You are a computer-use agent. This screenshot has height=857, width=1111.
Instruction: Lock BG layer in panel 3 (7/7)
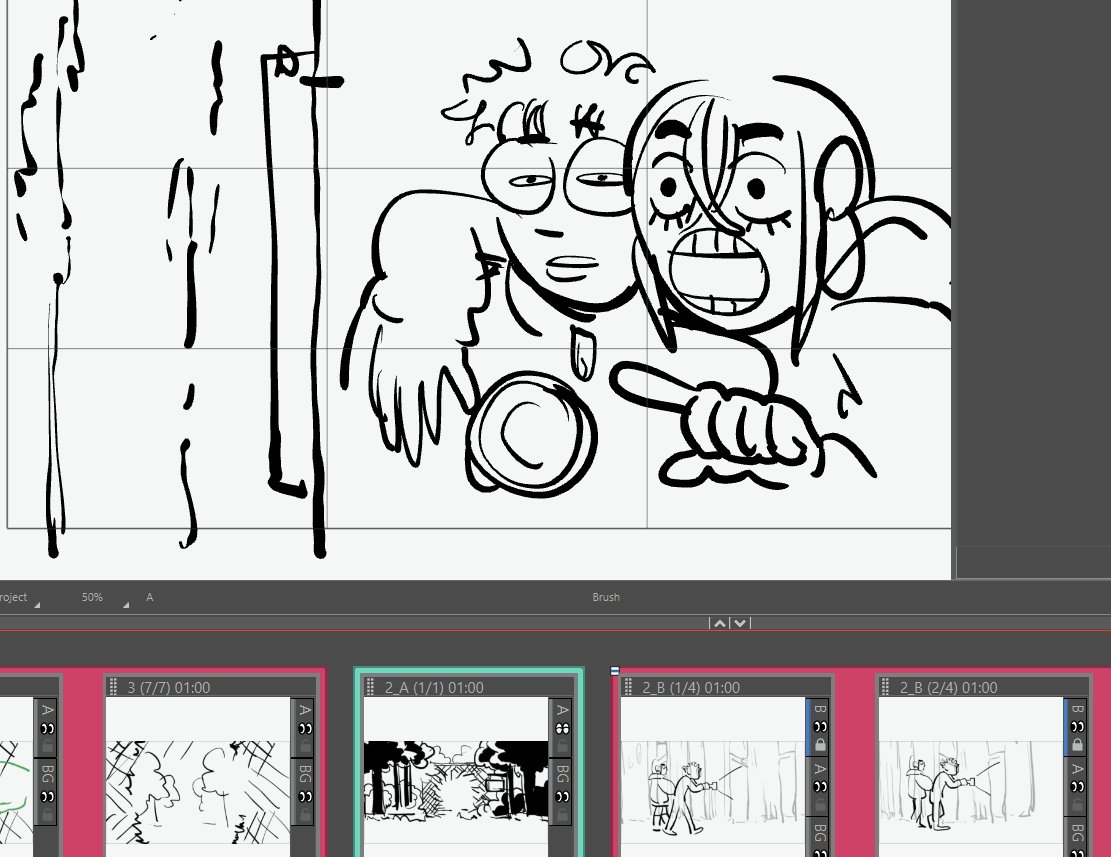[x=305, y=815]
